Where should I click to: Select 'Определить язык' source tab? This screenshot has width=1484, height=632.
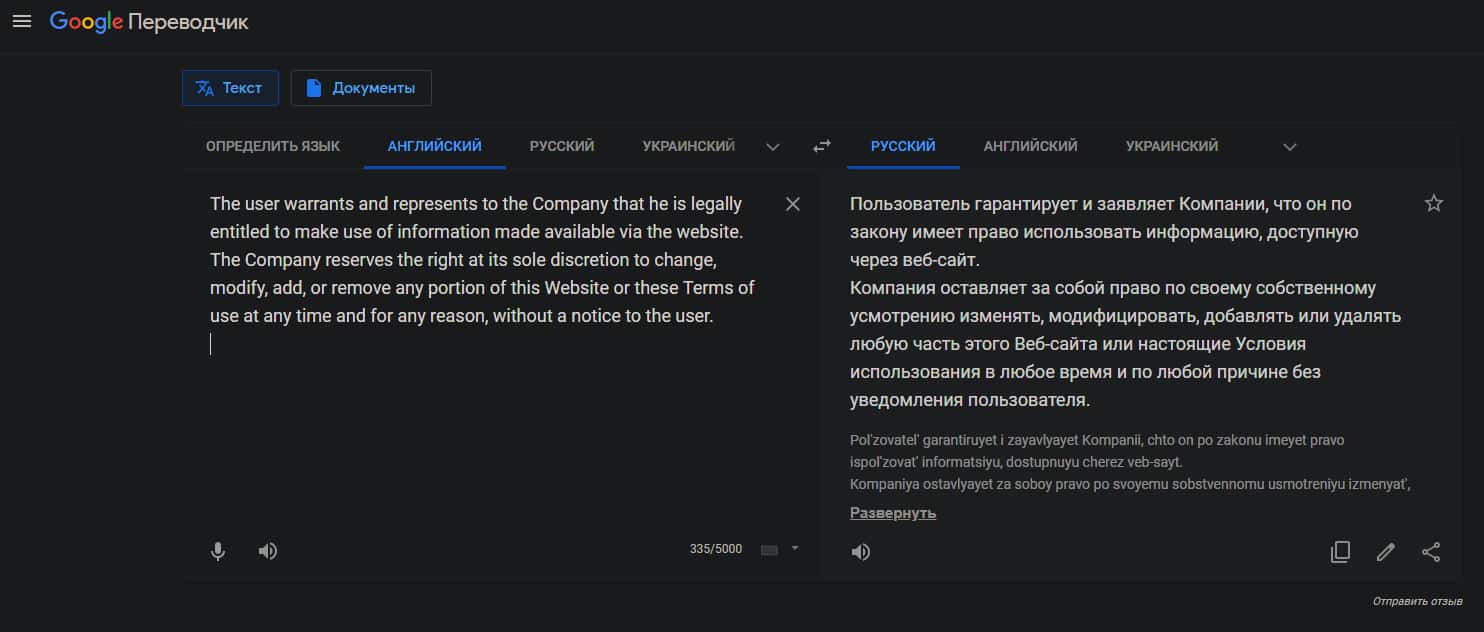tap(273, 146)
